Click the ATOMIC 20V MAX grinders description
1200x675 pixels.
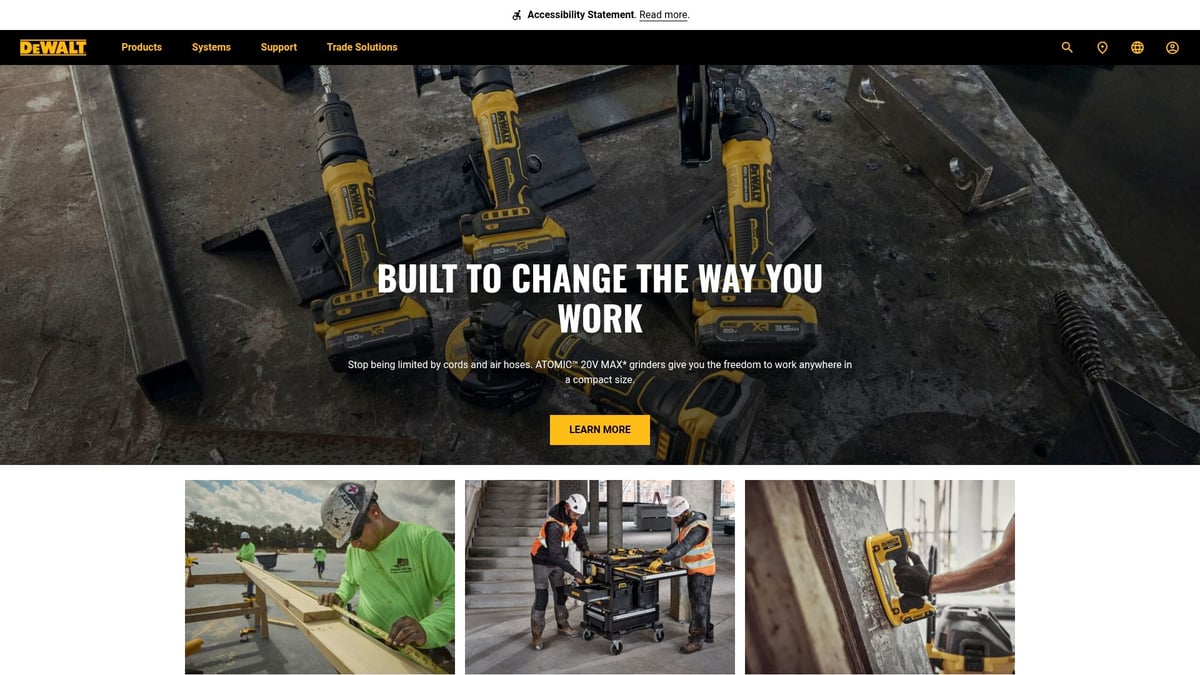pos(600,372)
